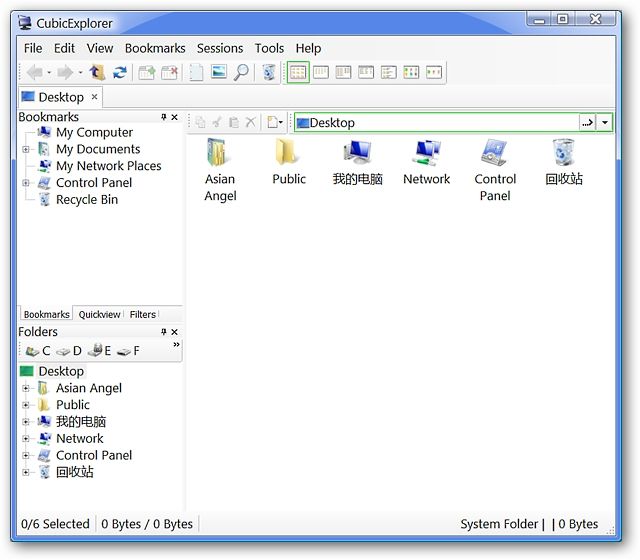640x560 pixels.
Task: Jump to drive E in Folders toolbar
Action: coord(100,351)
